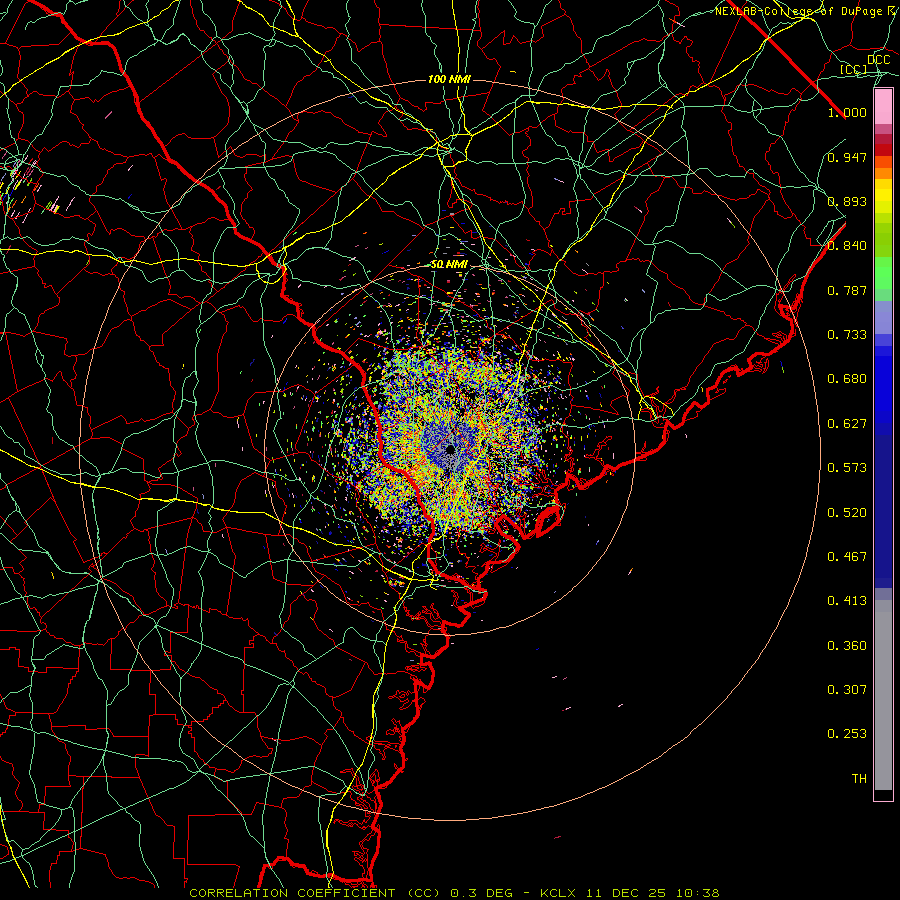Click the 0.360 scale value

coord(847,646)
